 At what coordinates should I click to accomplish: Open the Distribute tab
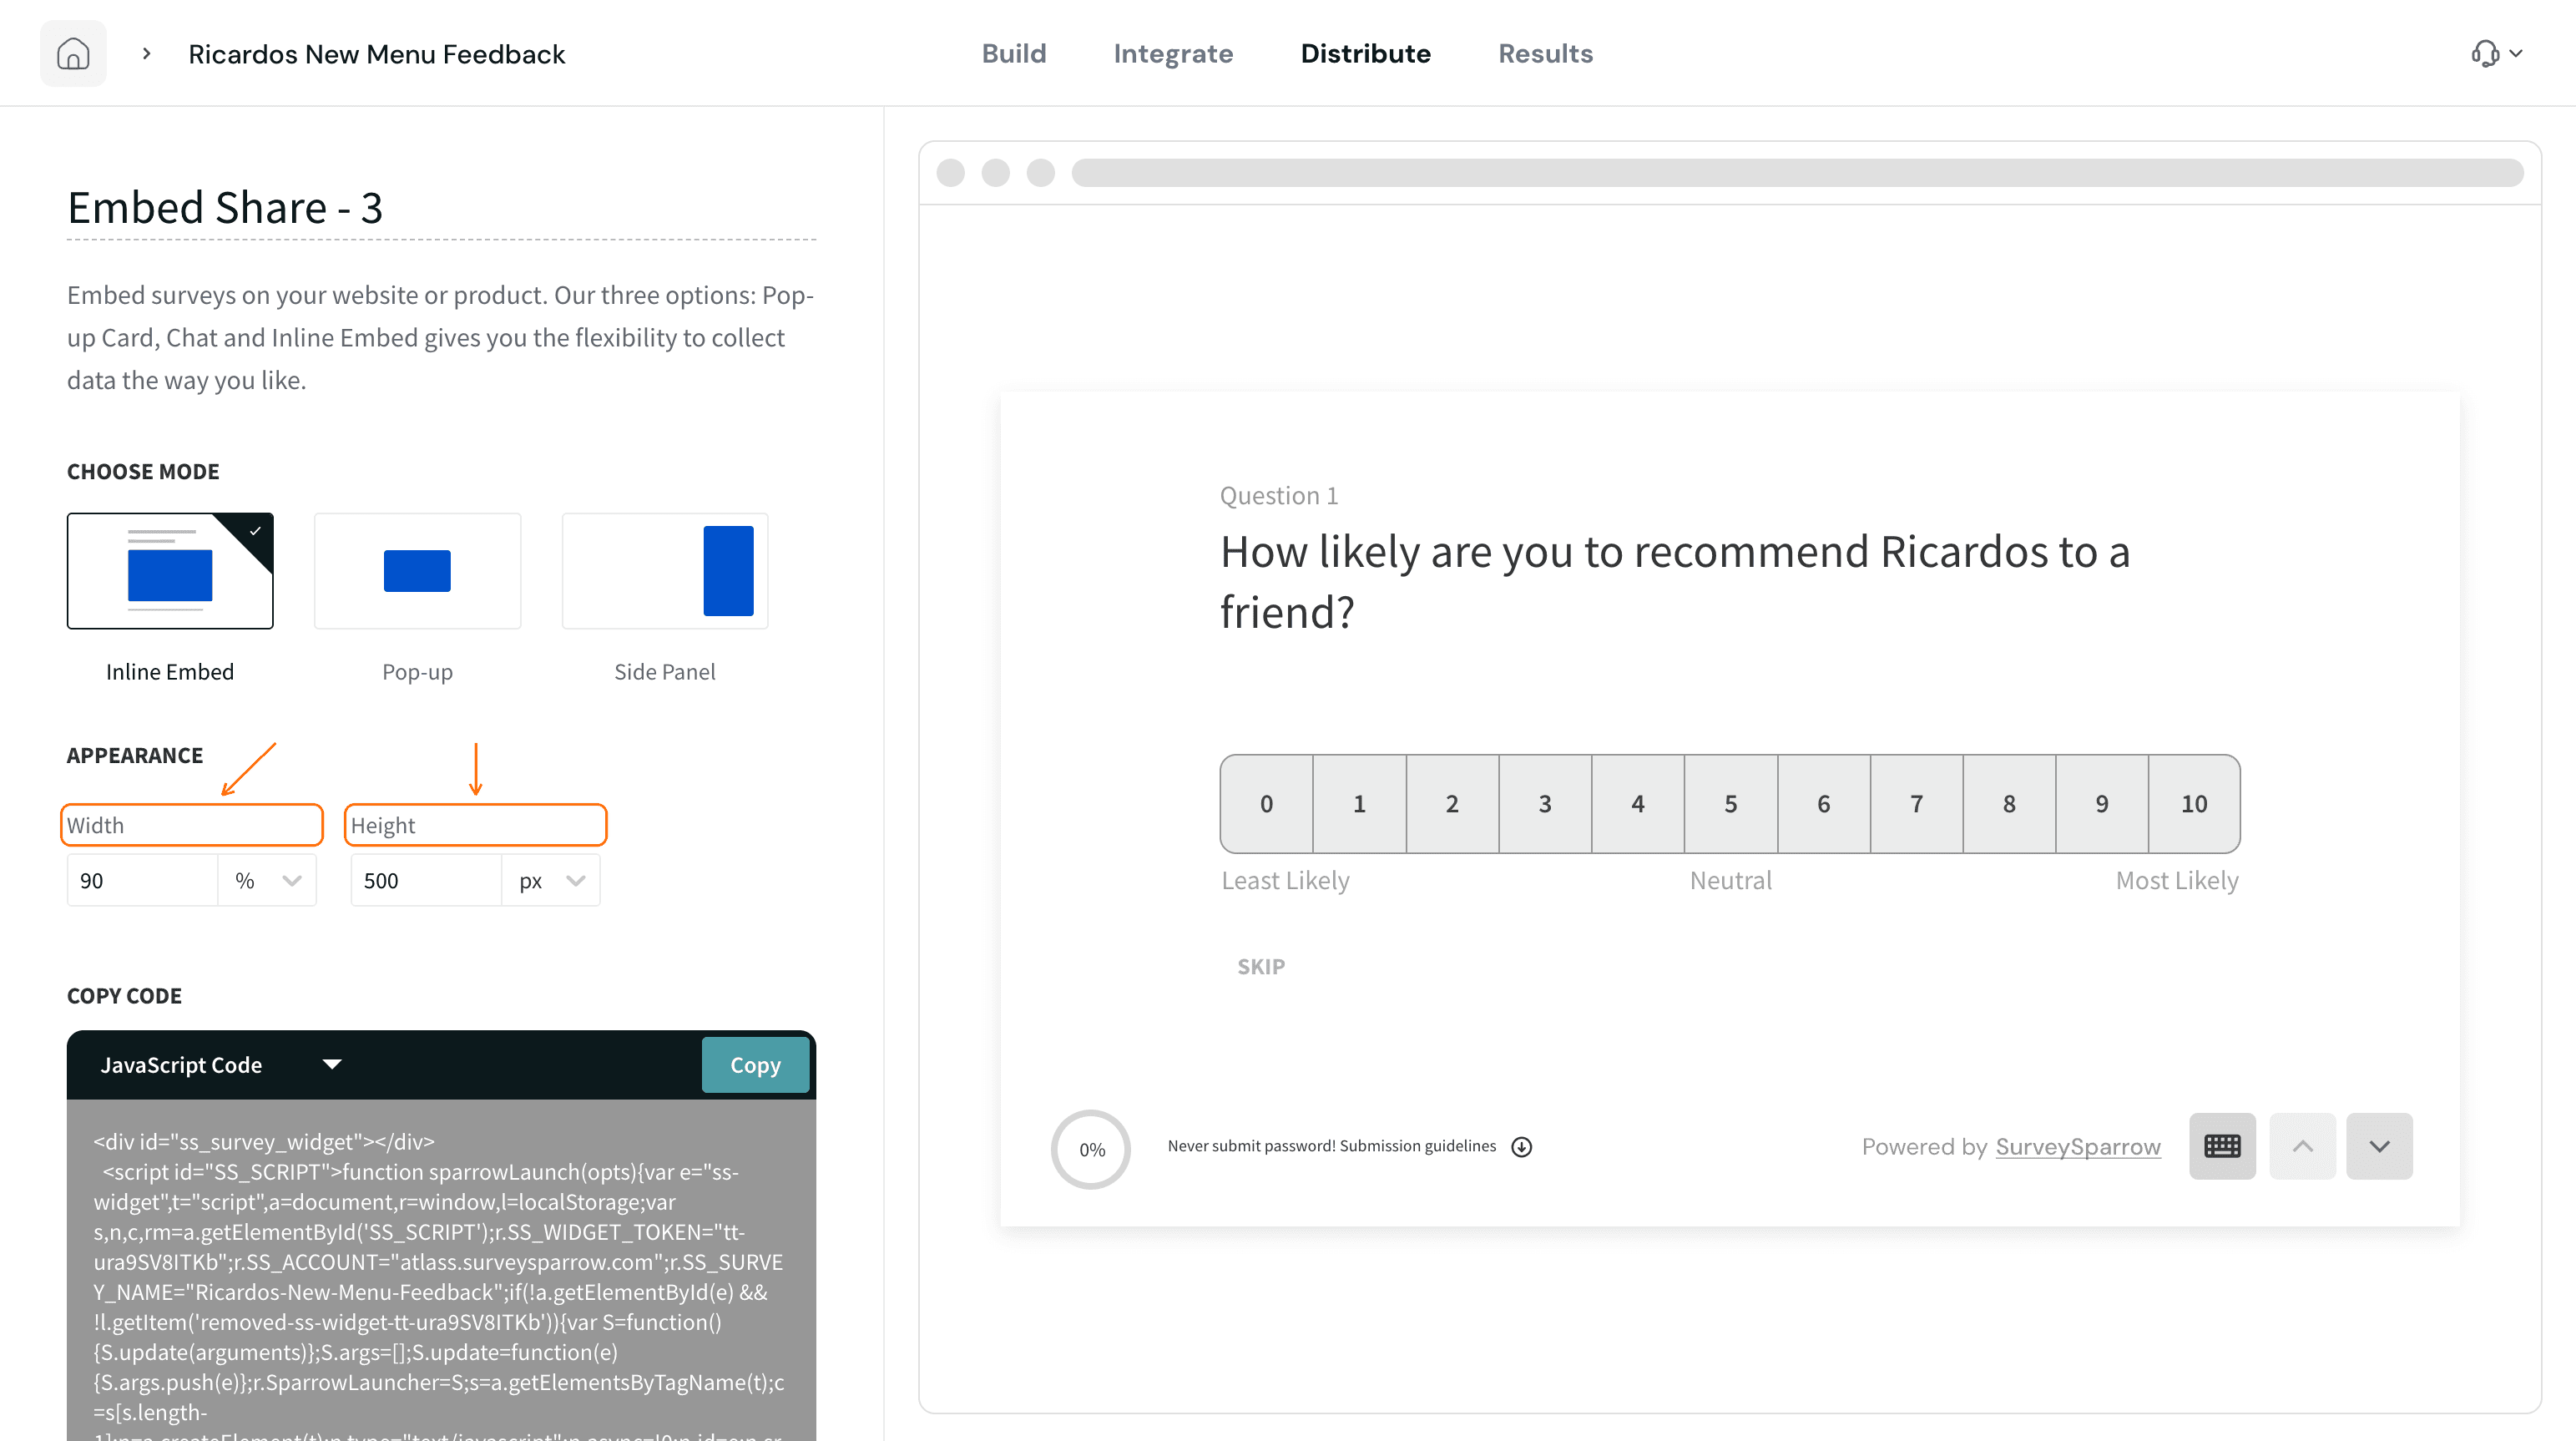point(1365,54)
